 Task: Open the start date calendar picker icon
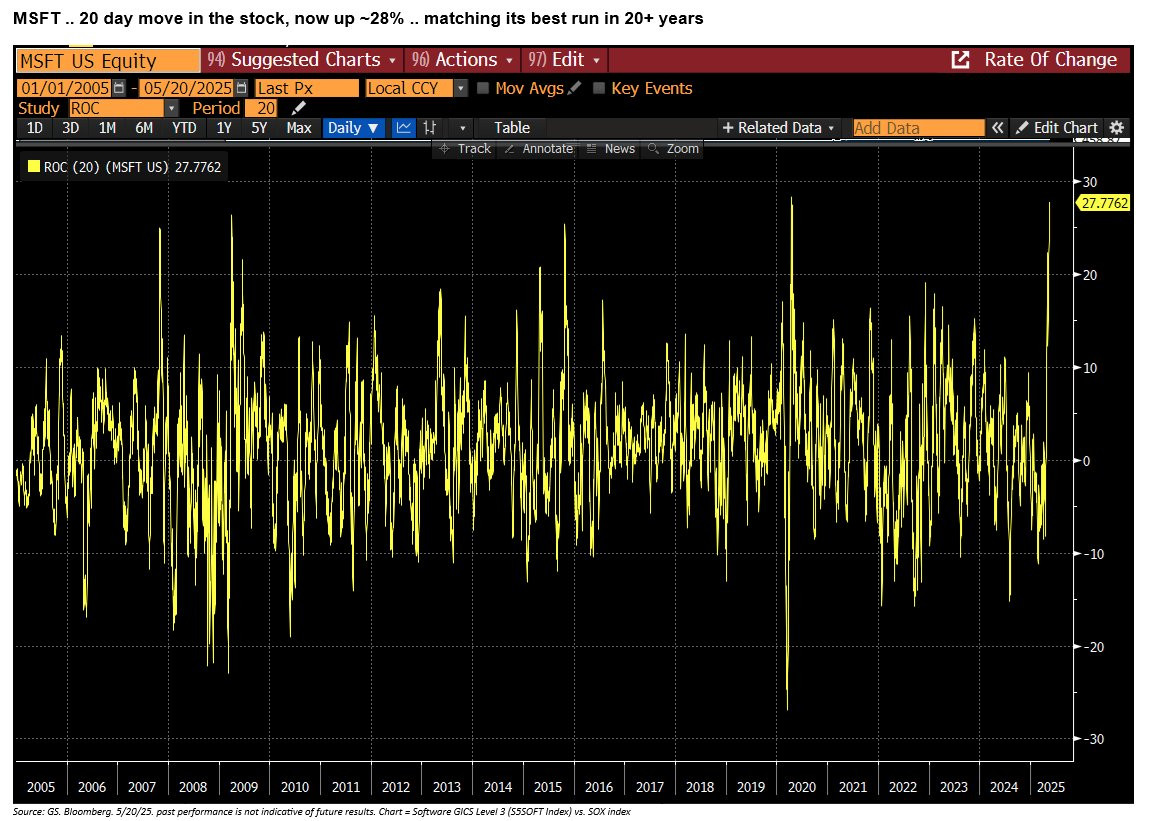[120, 88]
